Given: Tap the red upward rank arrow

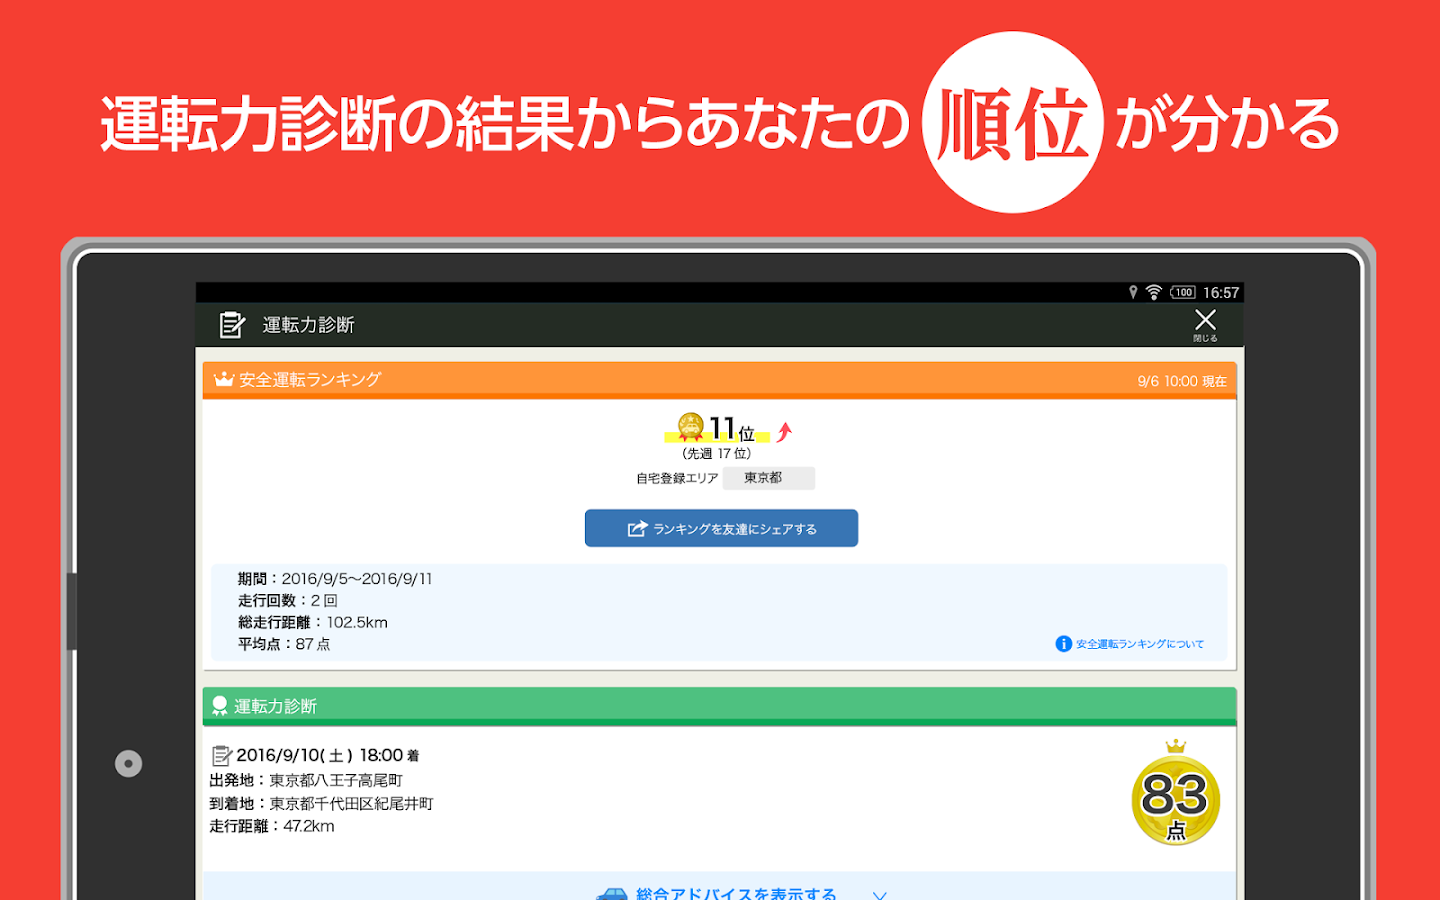Looking at the screenshot, I should point(784,432).
